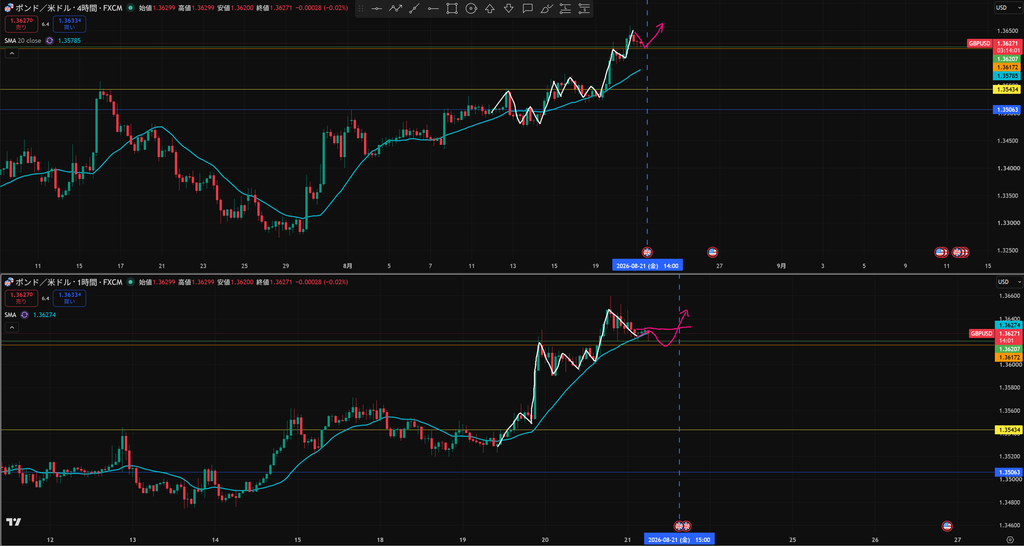Click SMA value 1.35785 in 4-hour legend
The width and height of the screenshot is (1024, 546).
(x=71, y=40)
